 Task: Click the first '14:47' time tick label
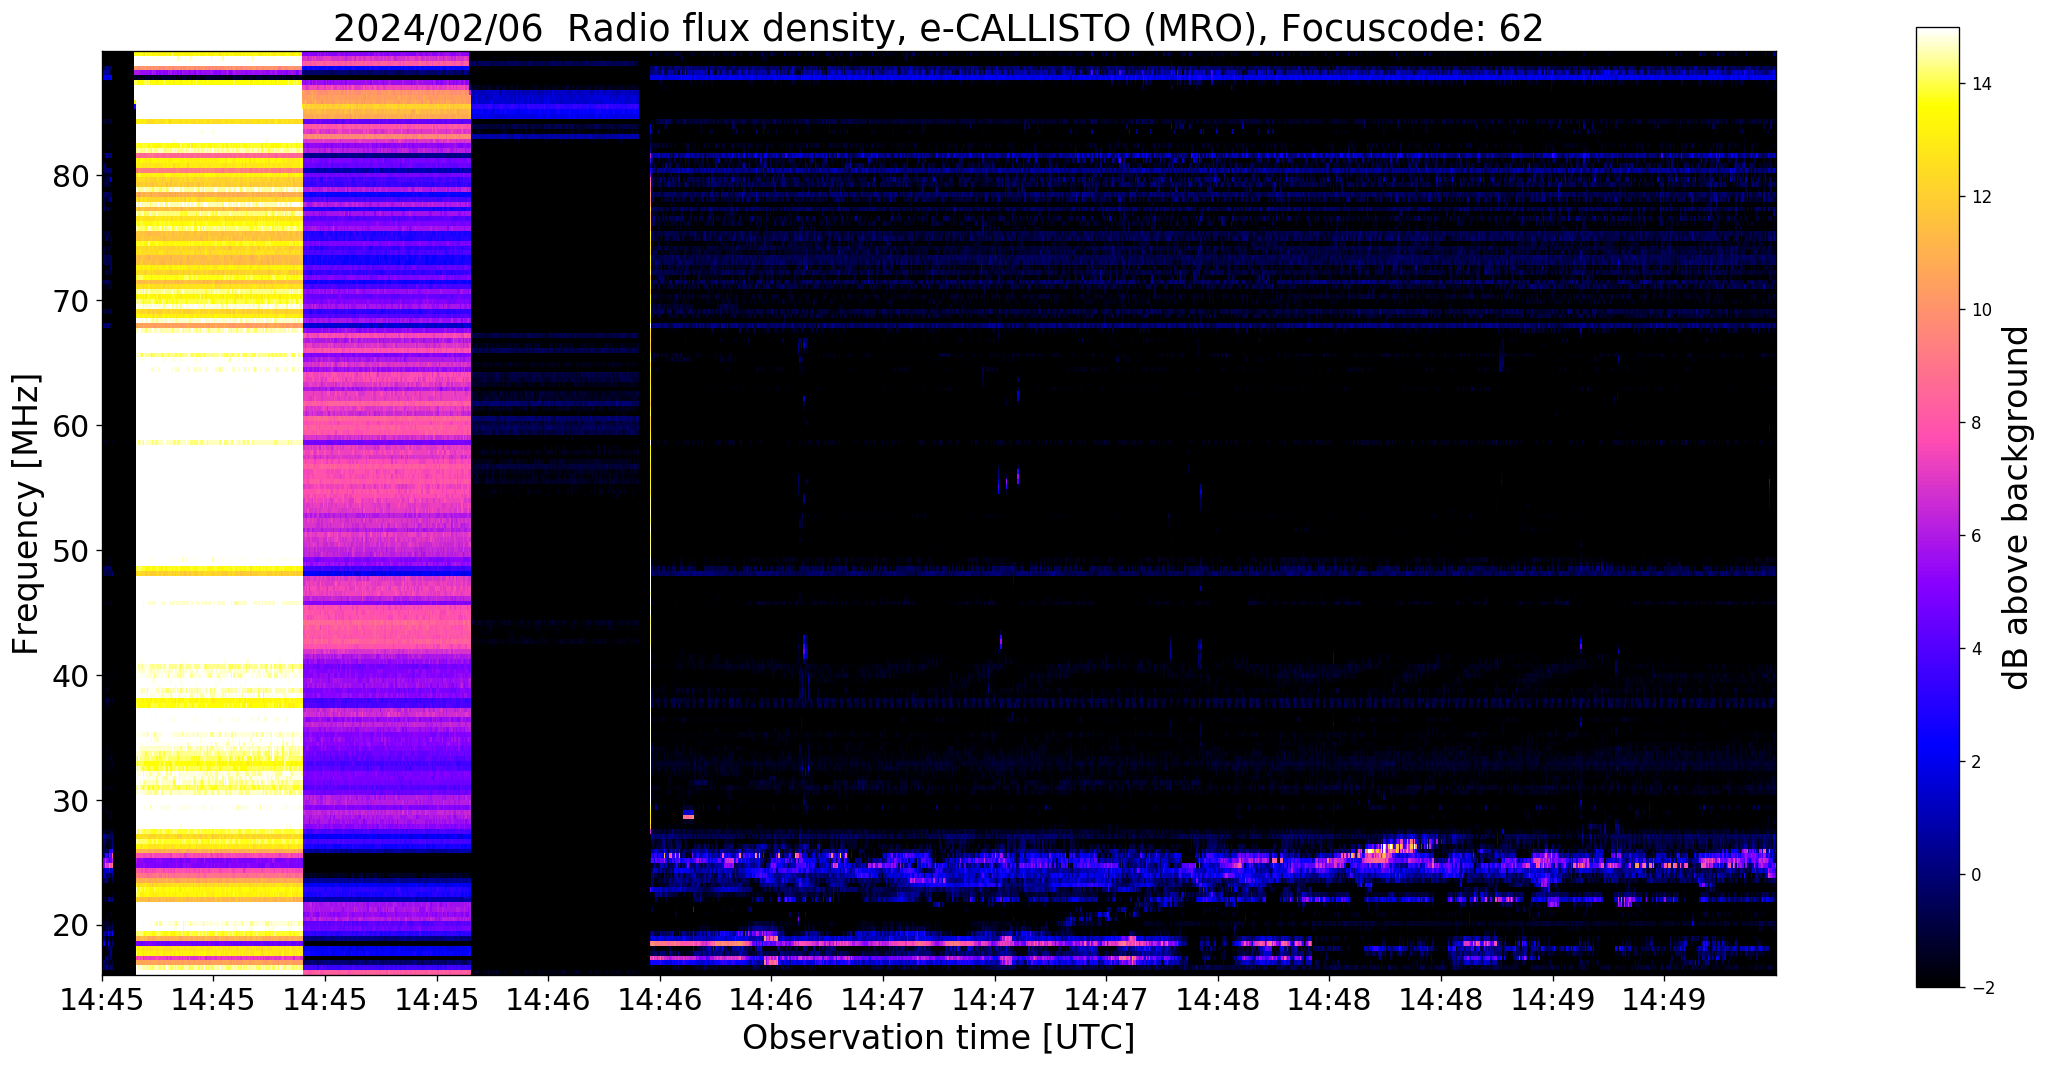pyautogui.click(x=882, y=998)
